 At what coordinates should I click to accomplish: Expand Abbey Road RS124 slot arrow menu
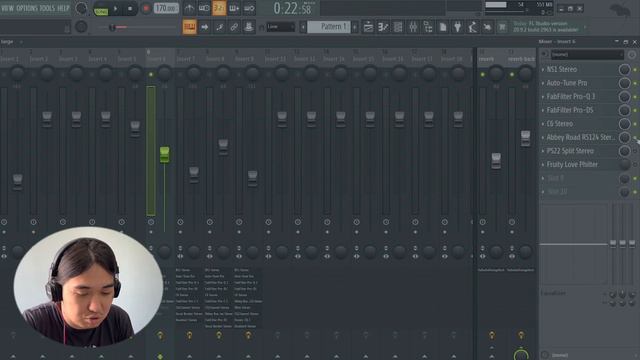point(543,138)
